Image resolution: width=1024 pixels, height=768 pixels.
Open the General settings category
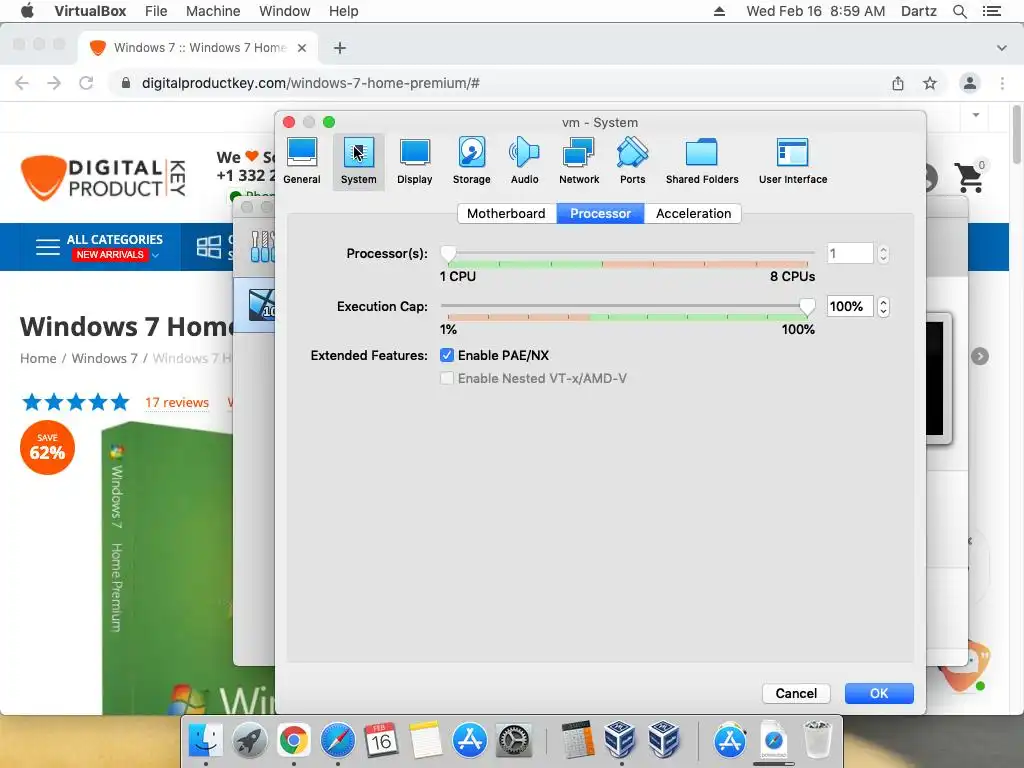pyautogui.click(x=302, y=161)
